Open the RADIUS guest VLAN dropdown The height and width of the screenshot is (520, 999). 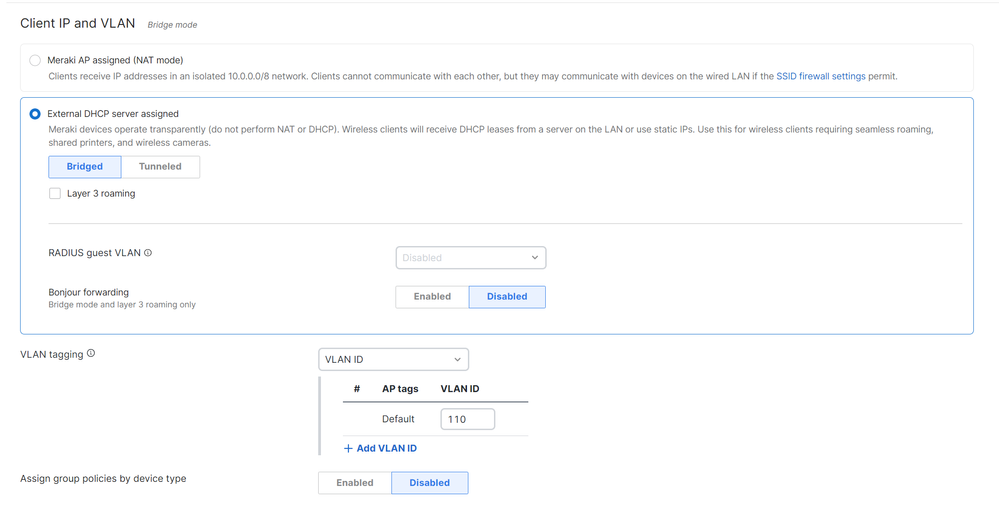pyautogui.click(x=471, y=257)
